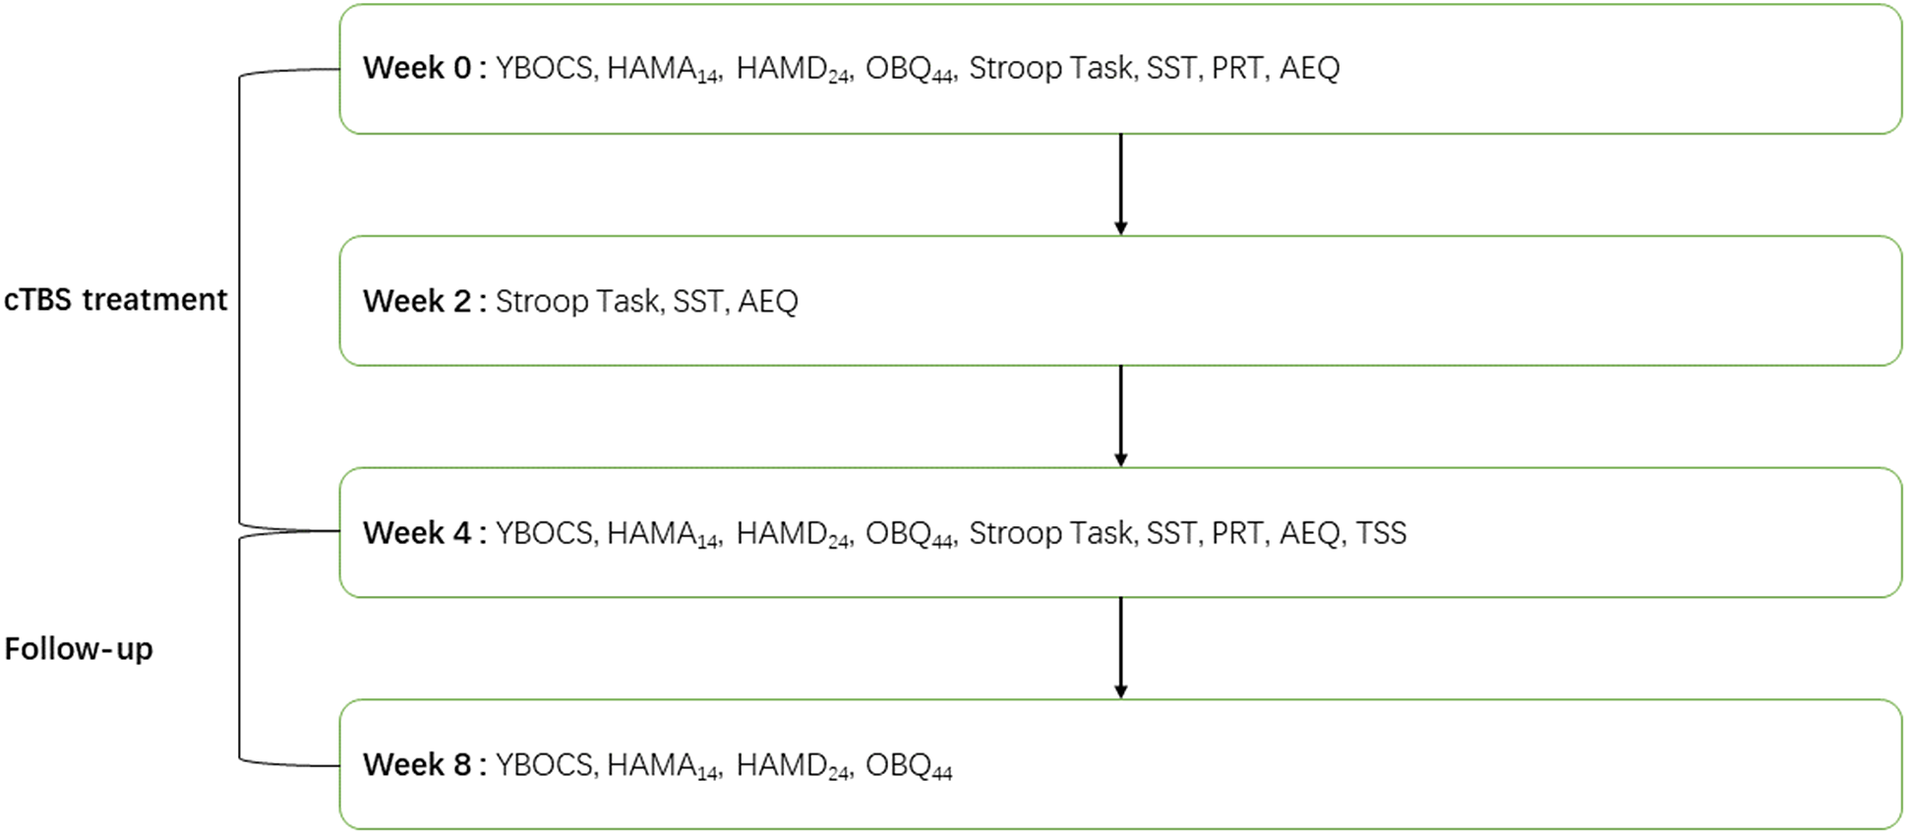1908x835 pixels.
Task: Select AEQ in the Week 2 box
Action: [x=768, y=301]
